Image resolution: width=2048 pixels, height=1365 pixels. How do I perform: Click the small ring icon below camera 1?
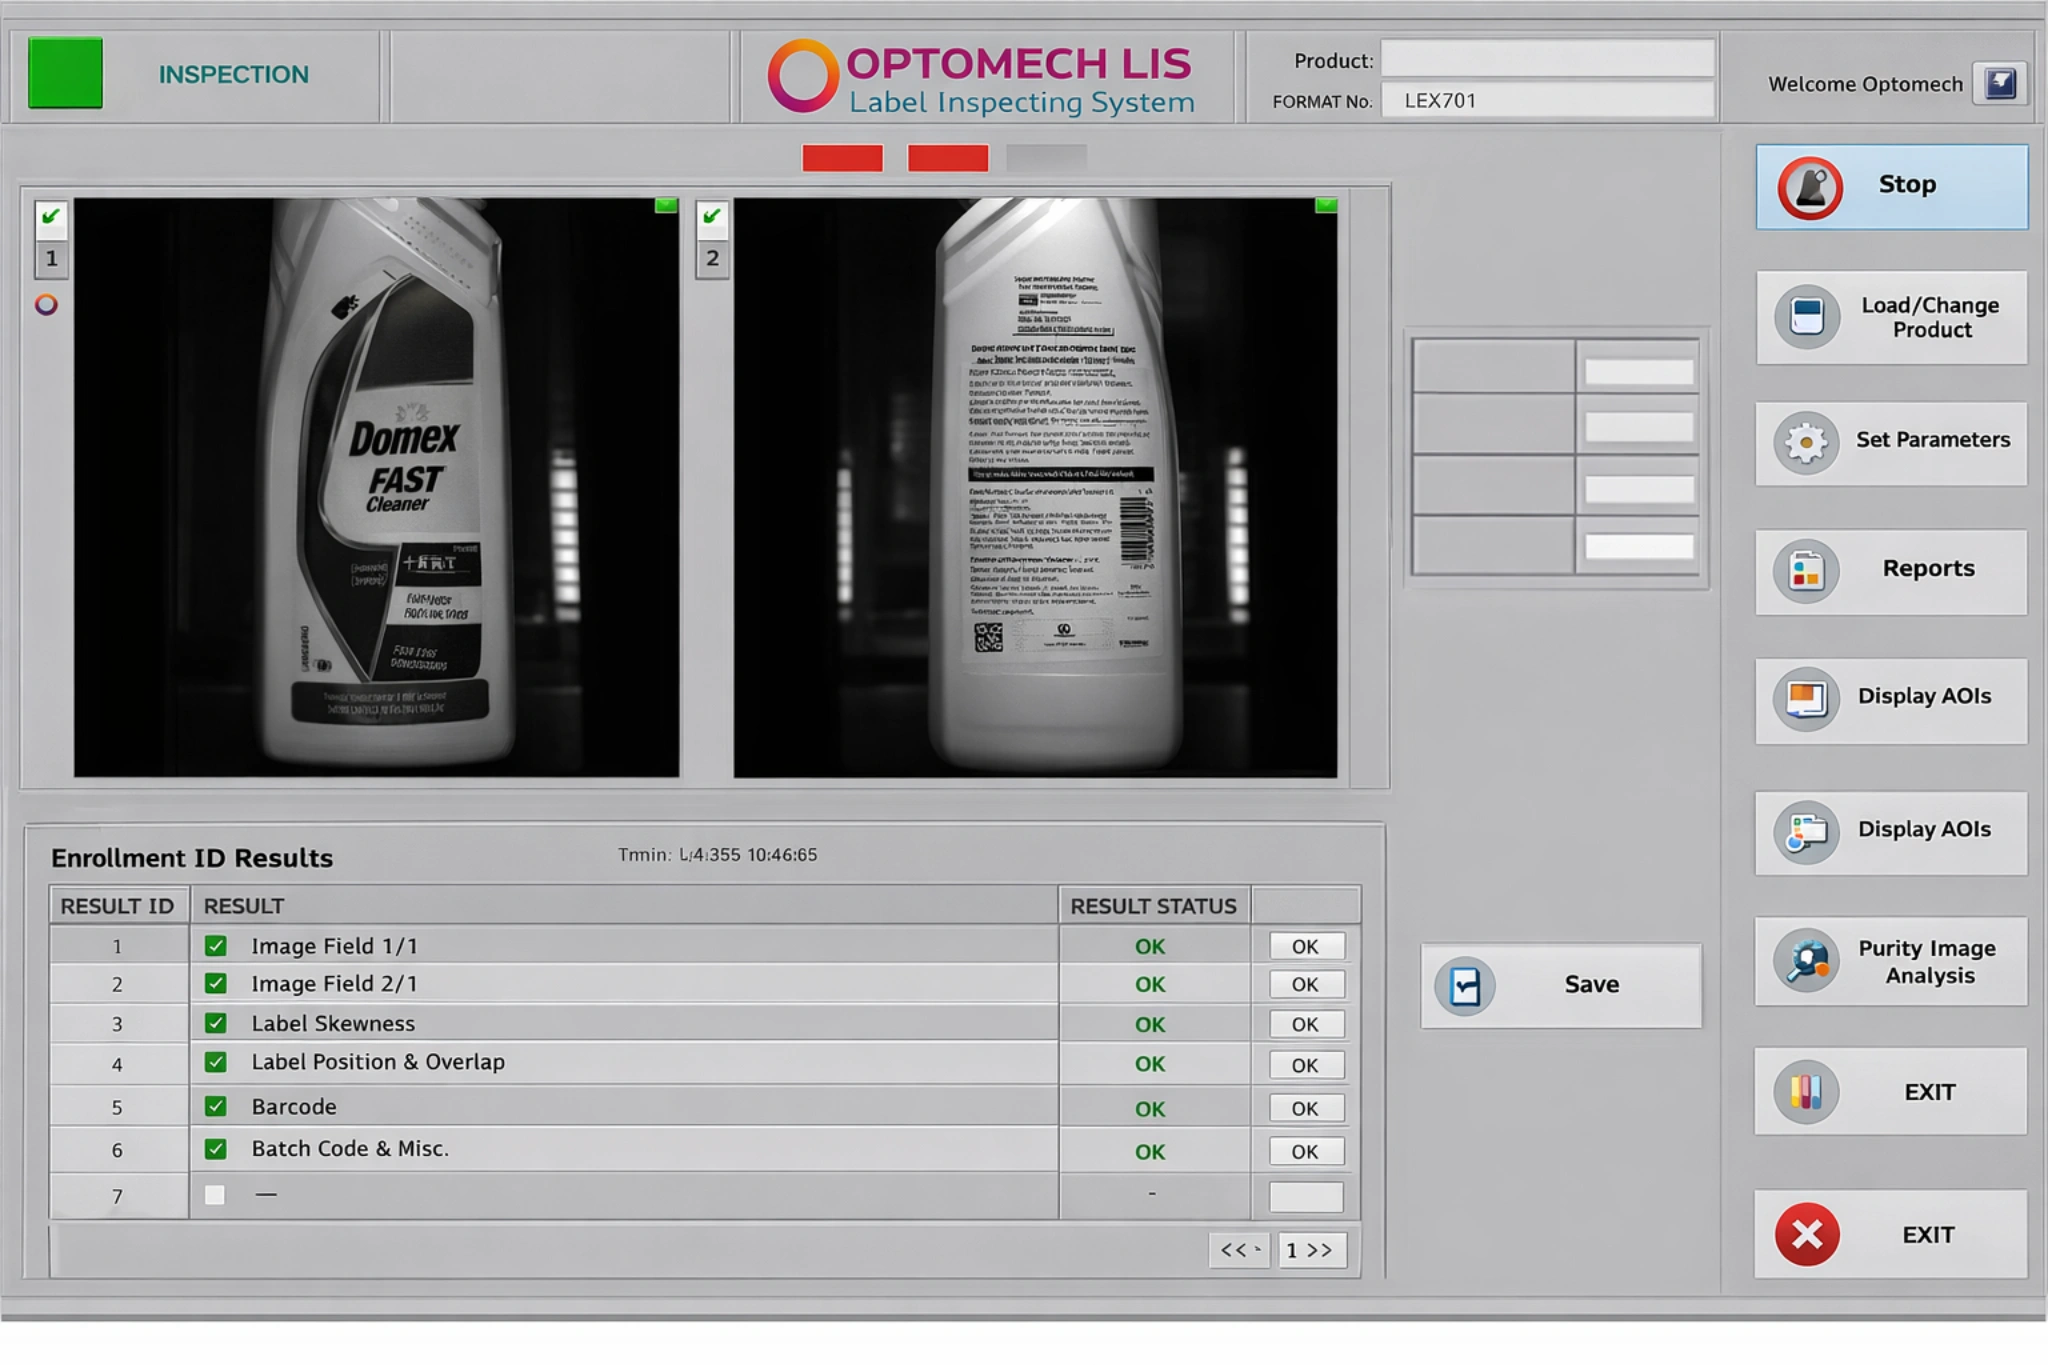tap(46, 304)
